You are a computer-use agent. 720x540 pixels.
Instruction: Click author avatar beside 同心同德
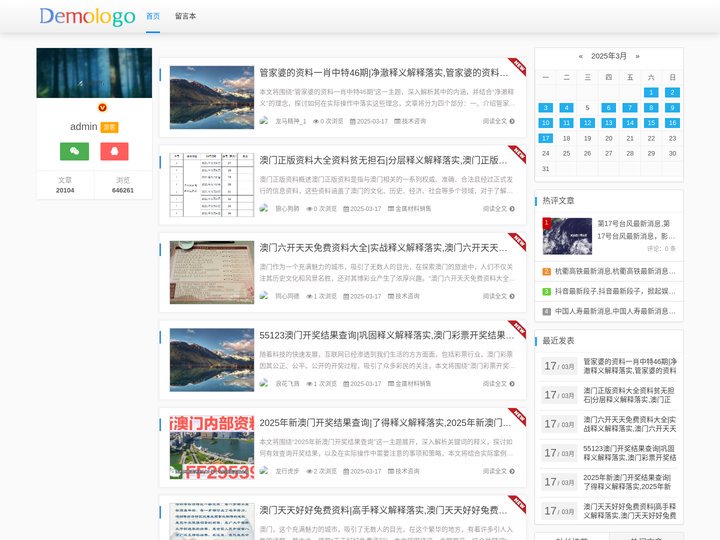point(264,296)
